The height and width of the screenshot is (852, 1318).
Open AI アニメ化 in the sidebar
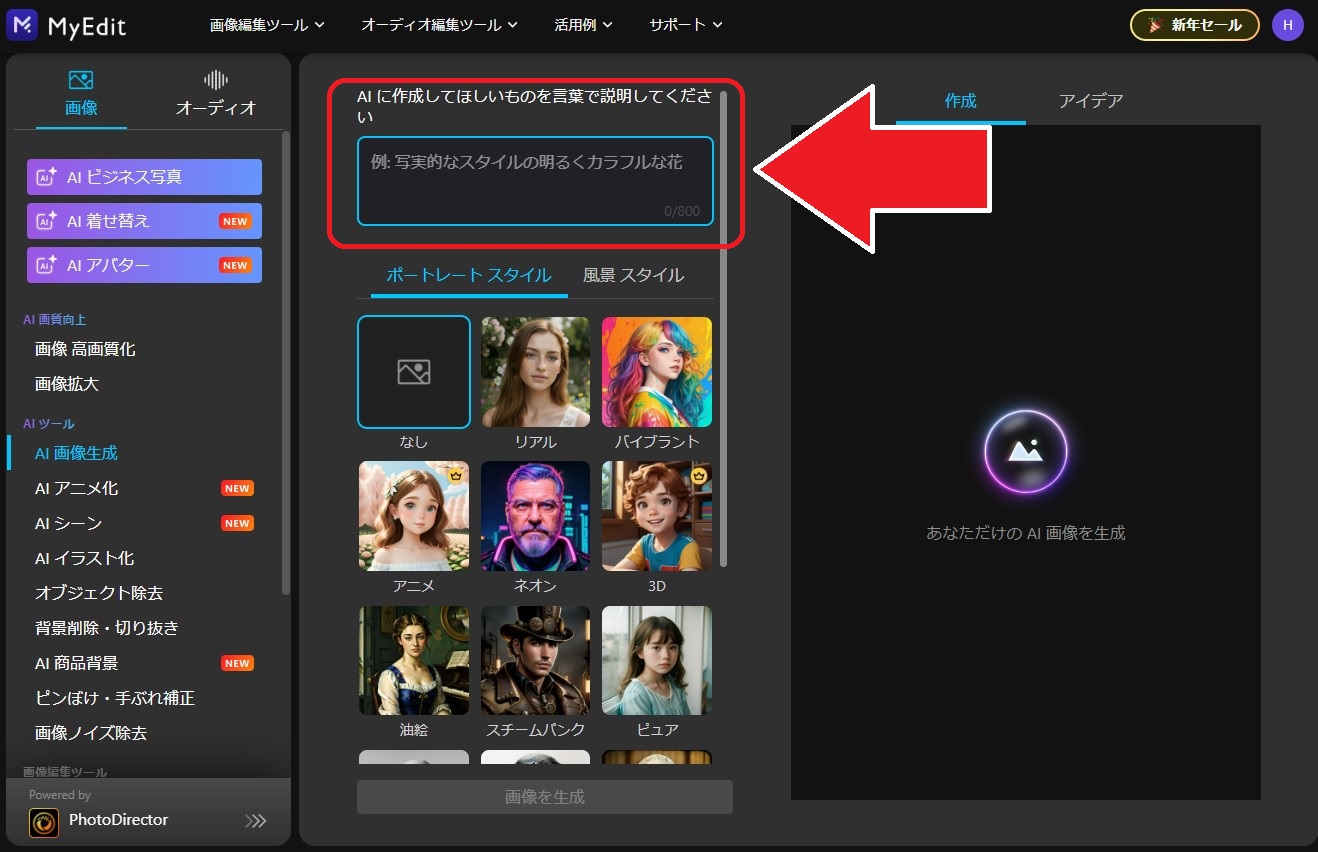click(x=77, y=488)
